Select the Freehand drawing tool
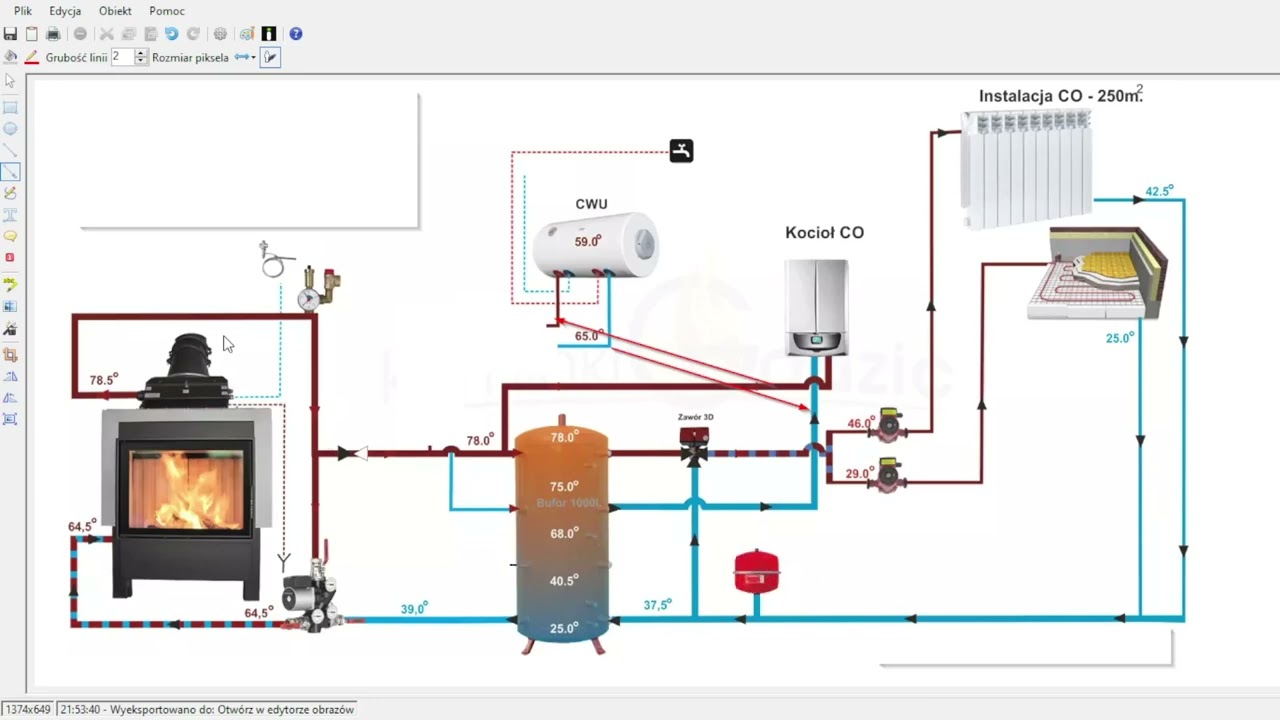The height and width of the screenshot is (720, 1280). tap(10, 192)
